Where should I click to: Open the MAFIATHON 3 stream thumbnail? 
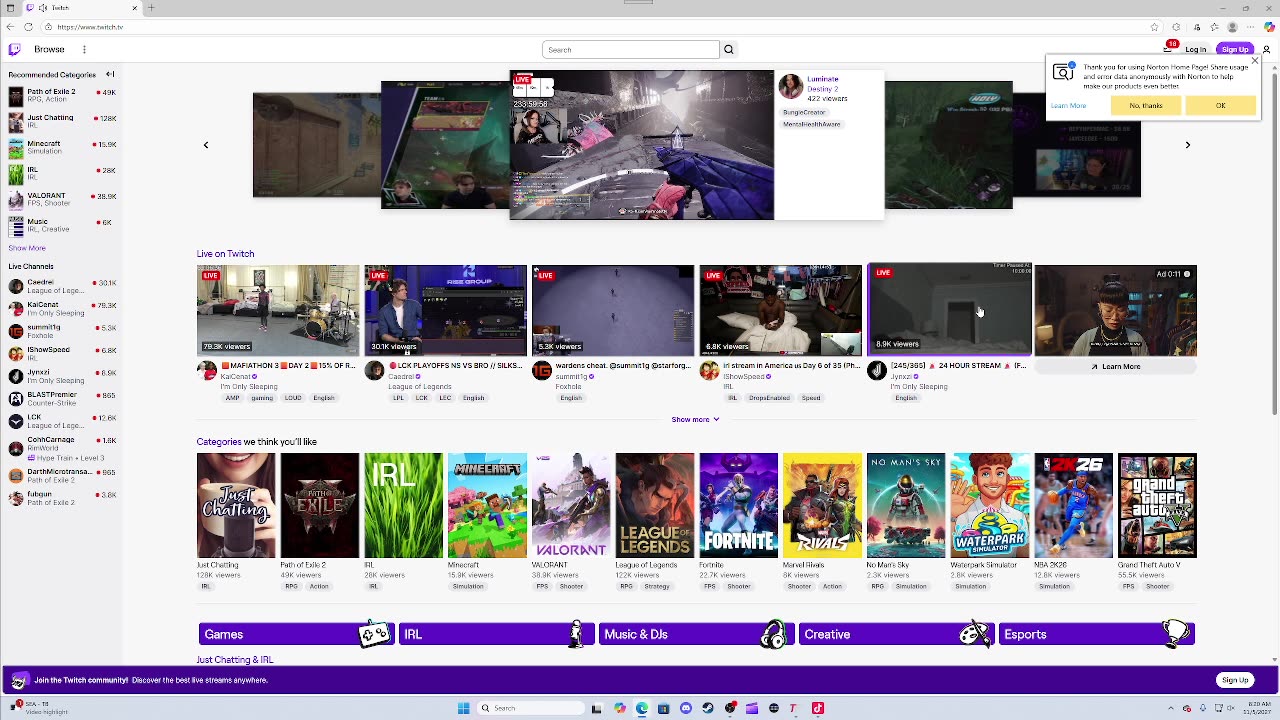pyautogui.click(x=278, y=310)
